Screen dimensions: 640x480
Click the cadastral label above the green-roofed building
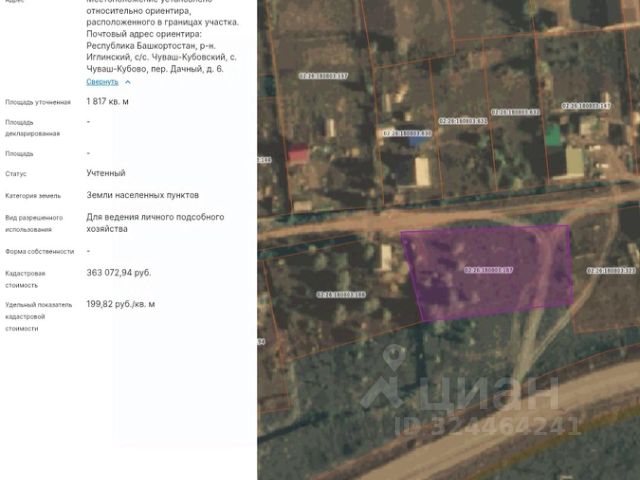[x=586, y=106]
